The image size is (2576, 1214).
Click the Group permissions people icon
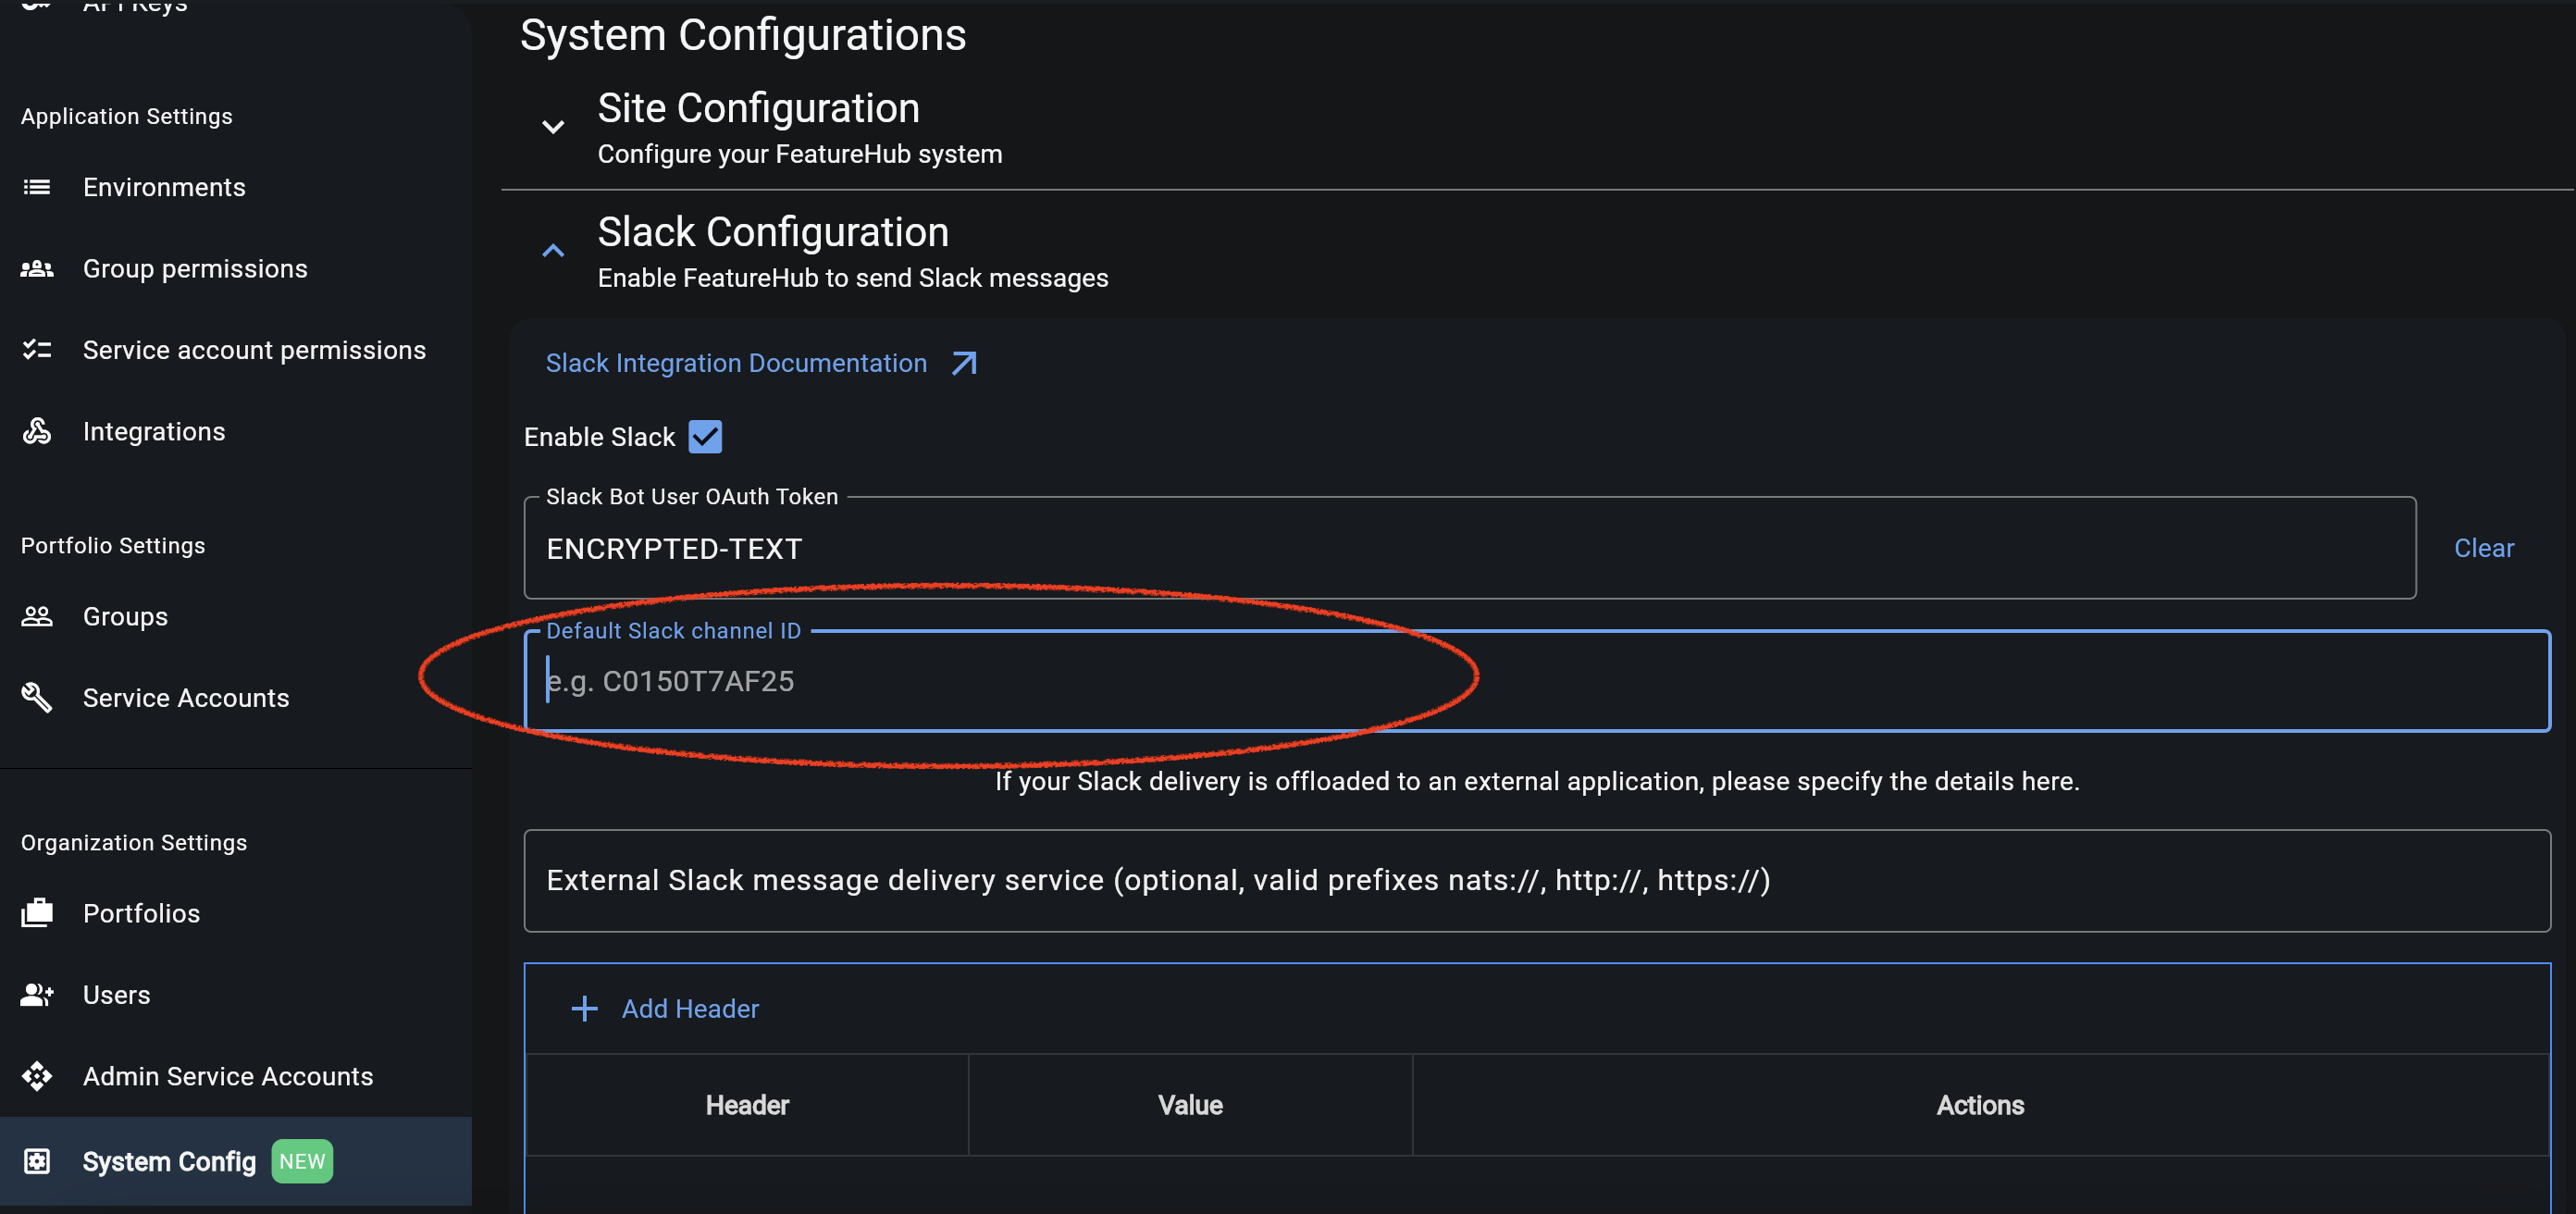tap(37, 269)
